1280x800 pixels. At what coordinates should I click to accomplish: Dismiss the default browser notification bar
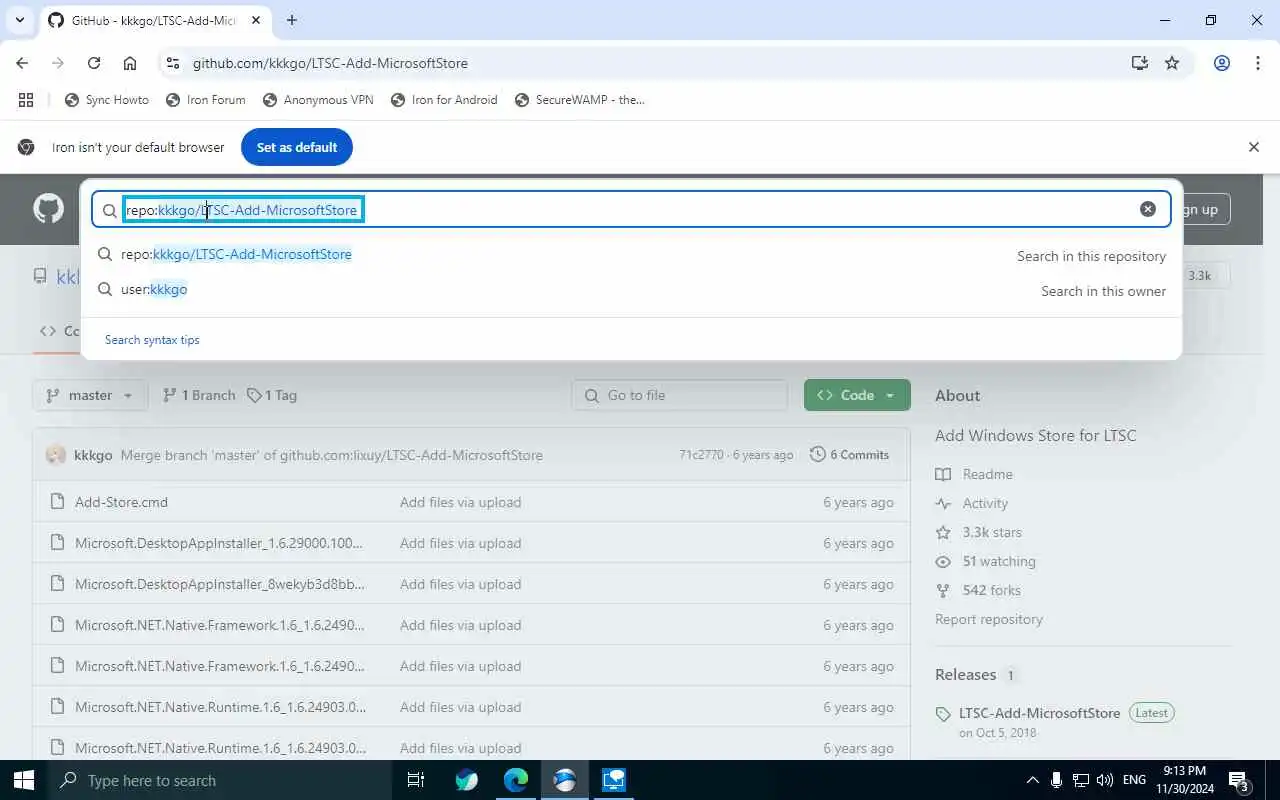tap(1254, 147)
